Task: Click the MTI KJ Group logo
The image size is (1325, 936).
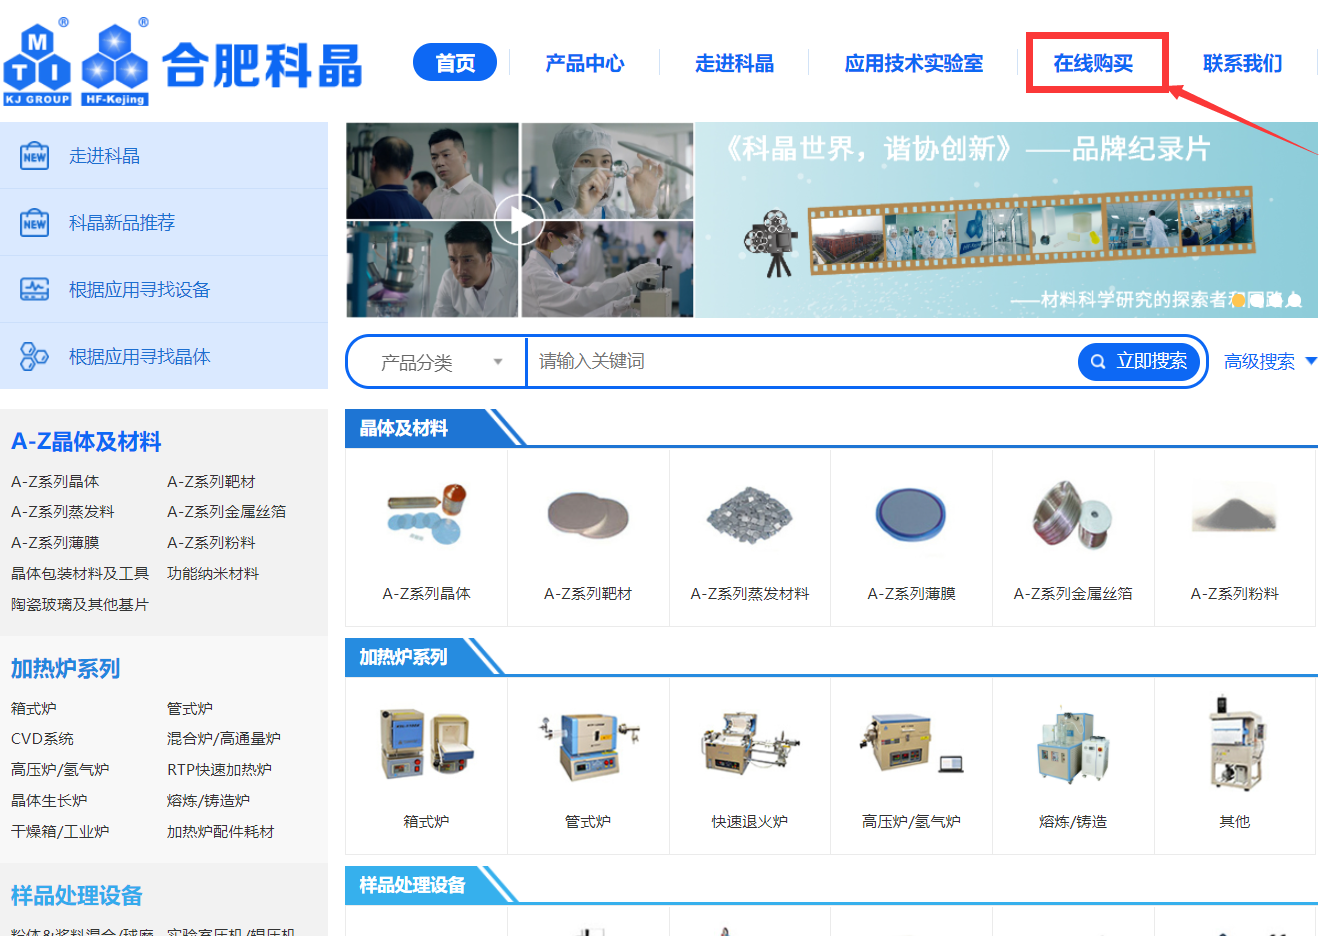Action: click(x=37, y=64)
